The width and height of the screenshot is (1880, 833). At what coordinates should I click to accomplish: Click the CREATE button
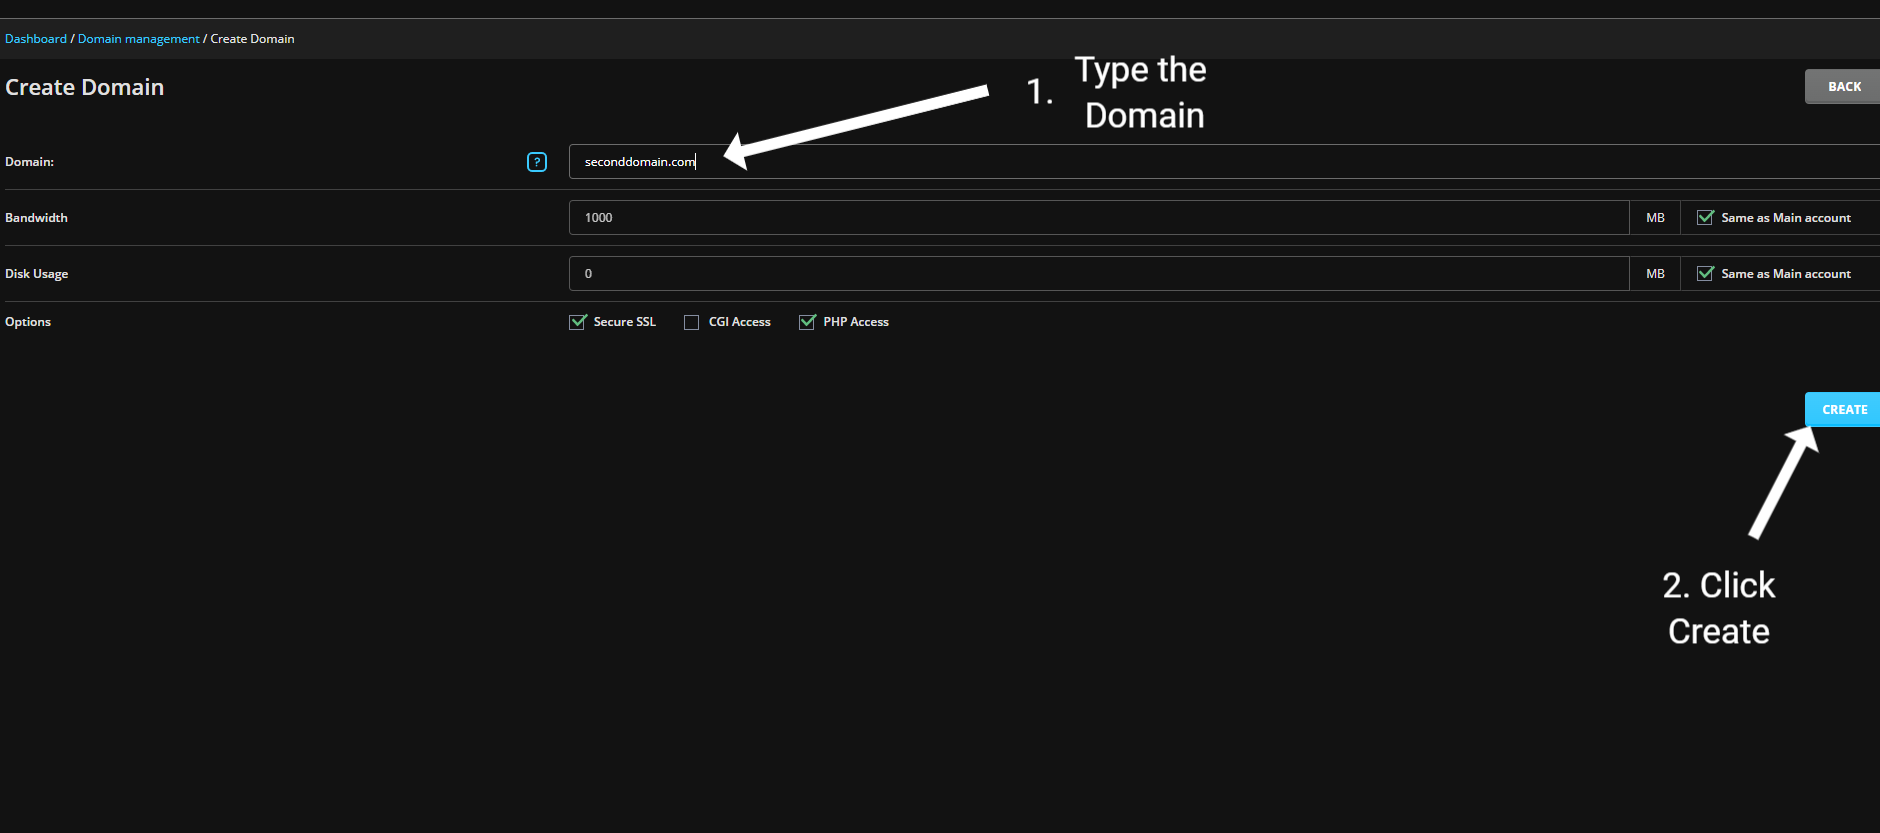1843,410
